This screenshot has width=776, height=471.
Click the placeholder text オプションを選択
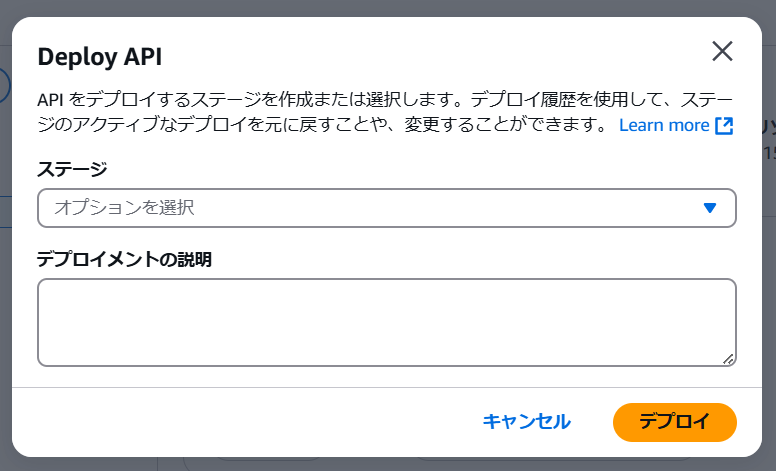(123, 208)
